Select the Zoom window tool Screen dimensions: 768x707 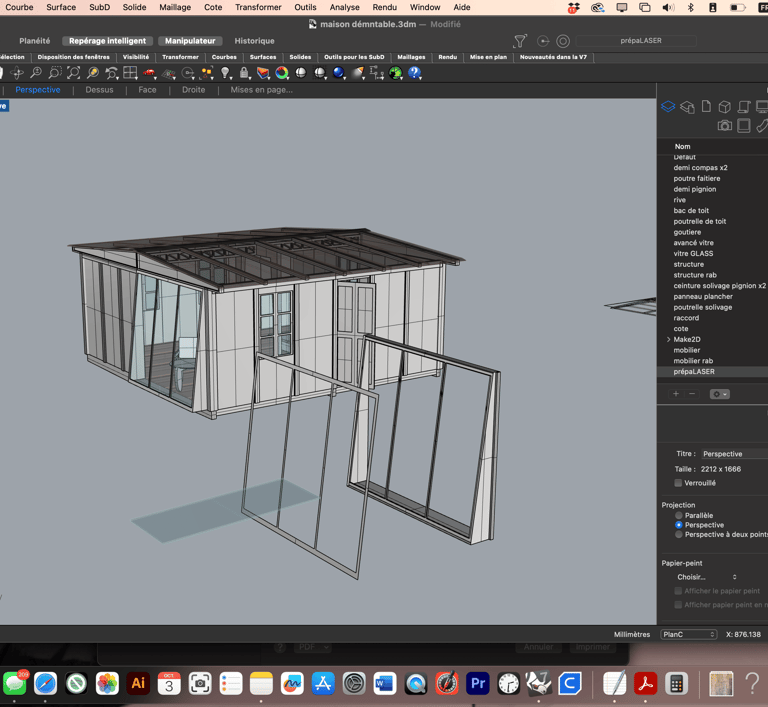point(54,73)
